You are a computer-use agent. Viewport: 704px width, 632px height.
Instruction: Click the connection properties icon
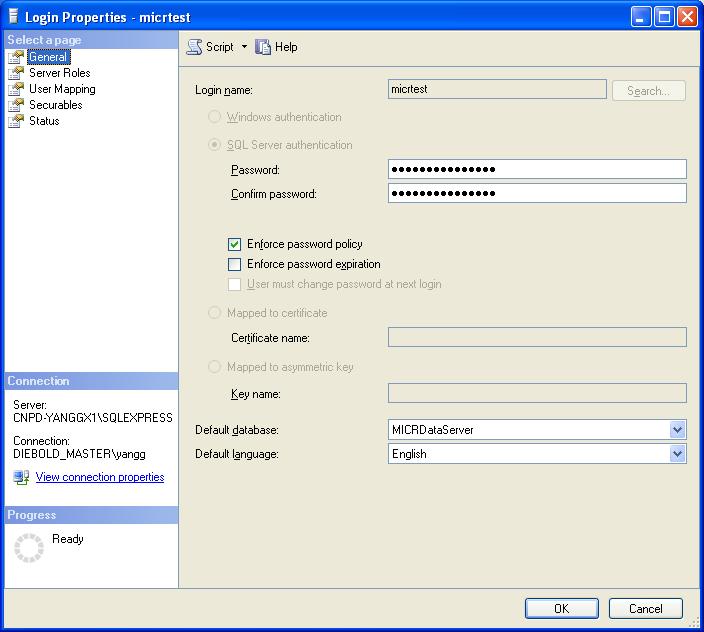pos(22,477)
